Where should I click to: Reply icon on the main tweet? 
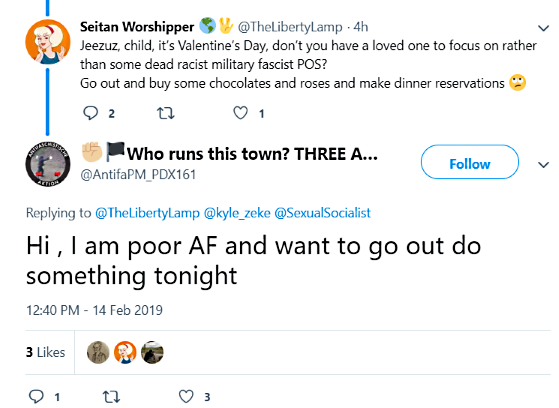pos(36,396)
